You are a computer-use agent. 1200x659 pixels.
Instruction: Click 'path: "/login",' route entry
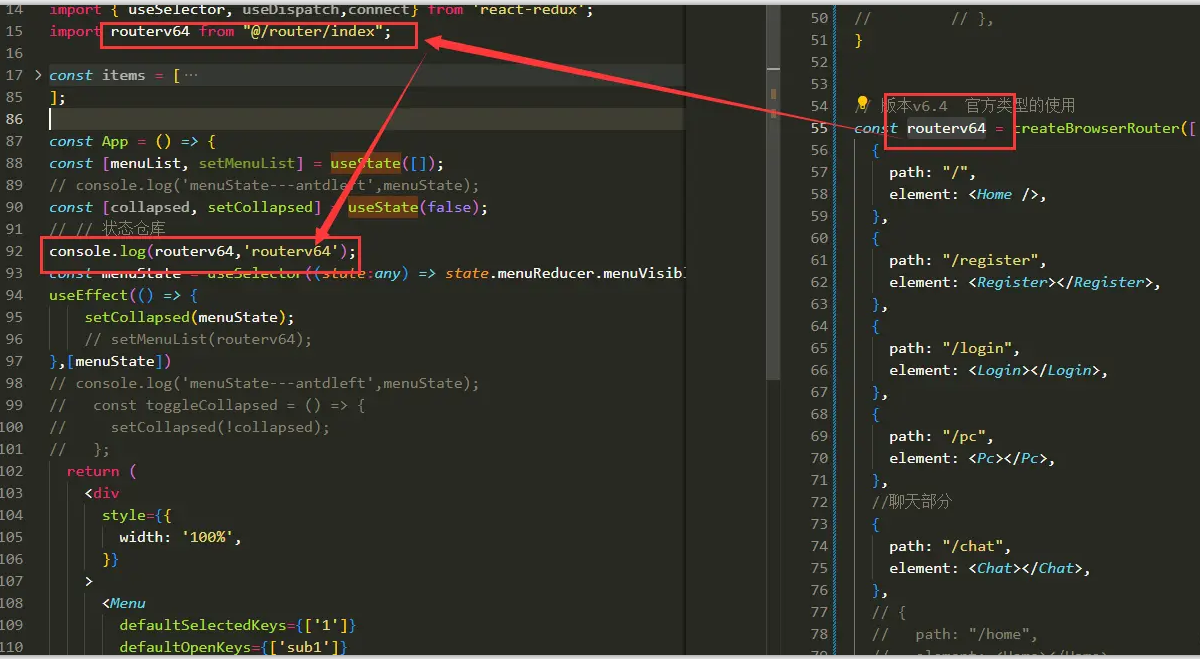pyautogui.click(x=954, y=348)
